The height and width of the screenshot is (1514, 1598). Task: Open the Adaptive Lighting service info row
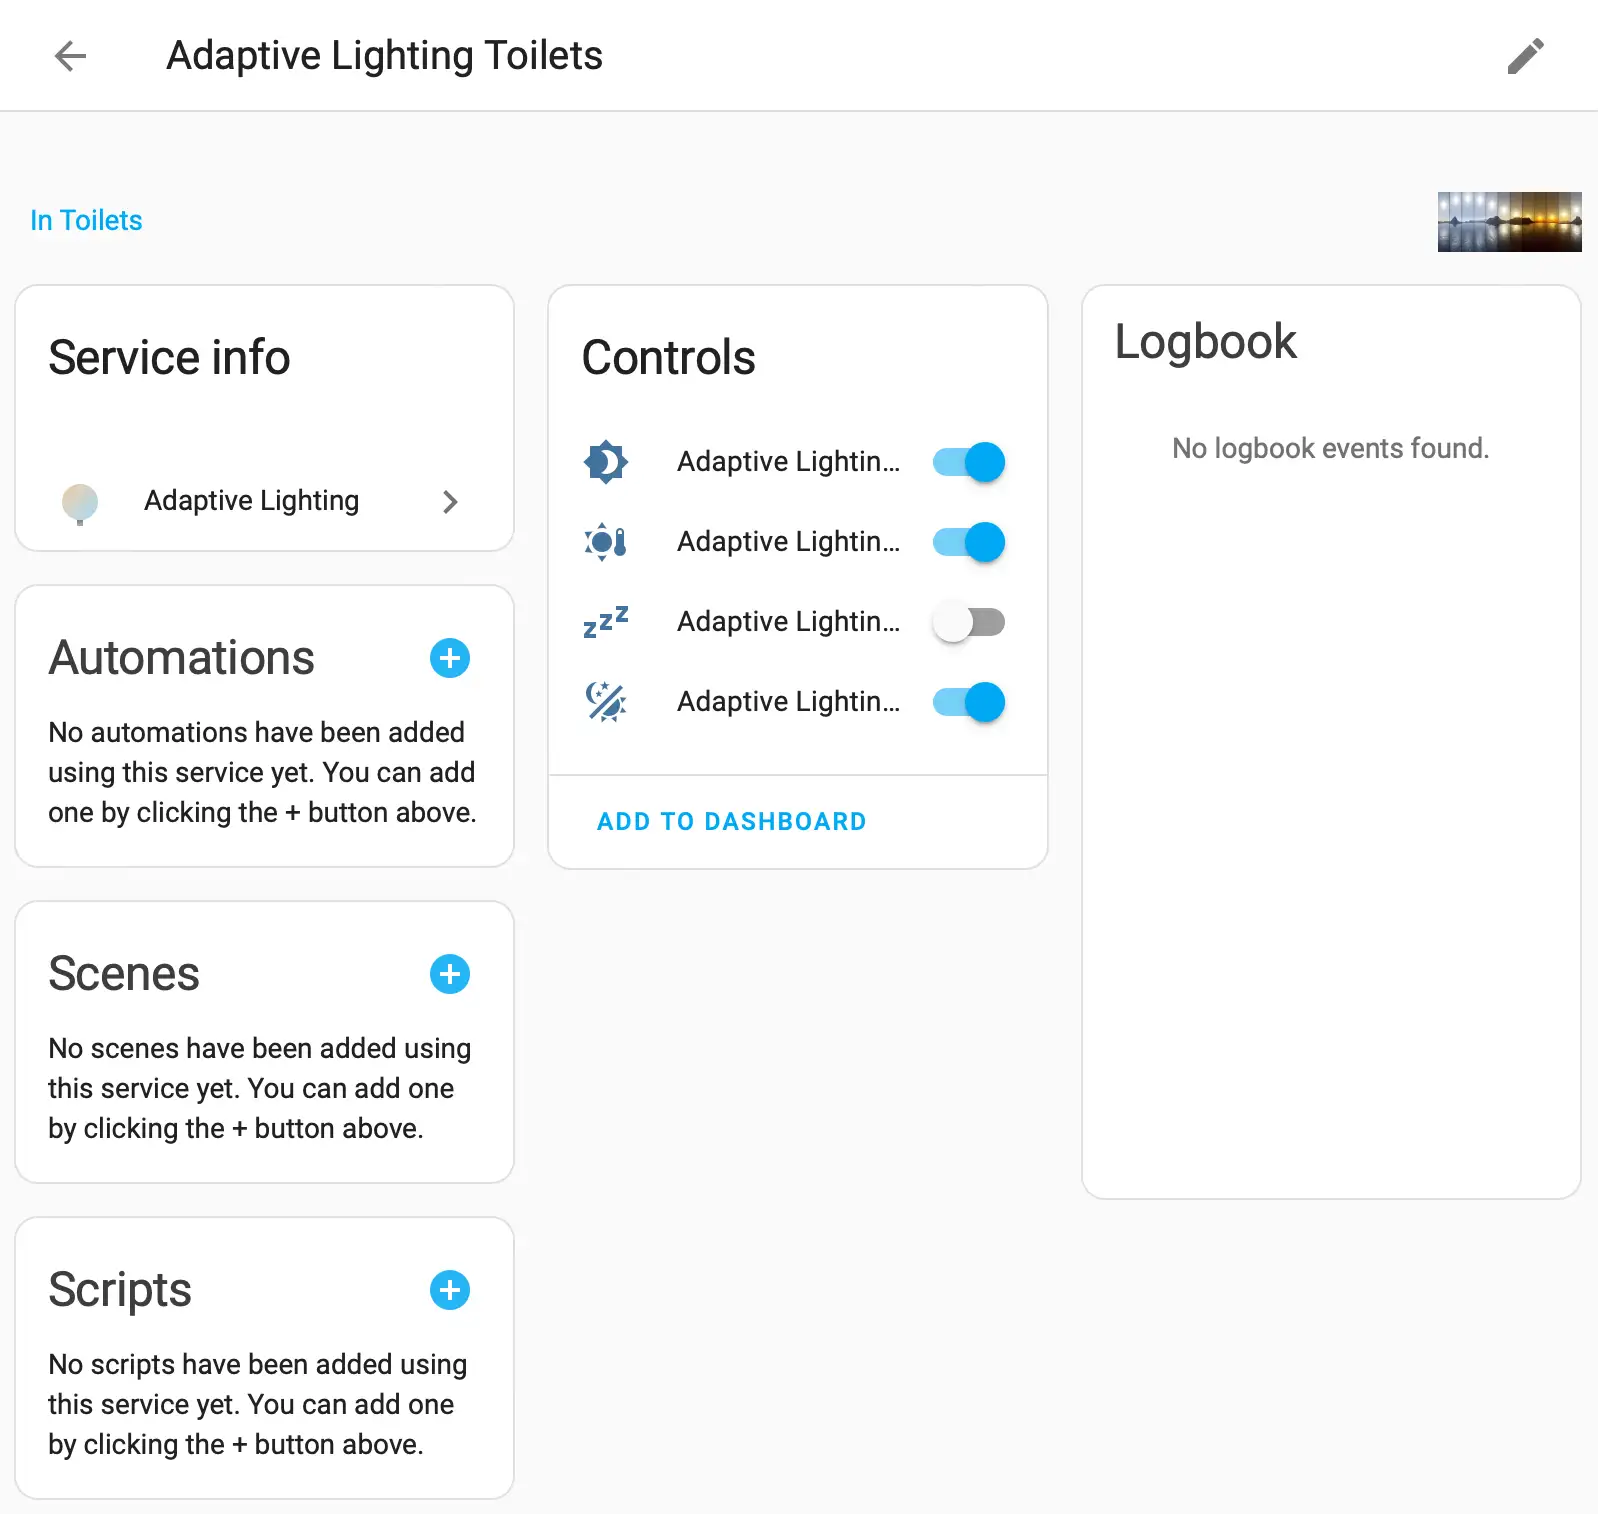point(251,501)
